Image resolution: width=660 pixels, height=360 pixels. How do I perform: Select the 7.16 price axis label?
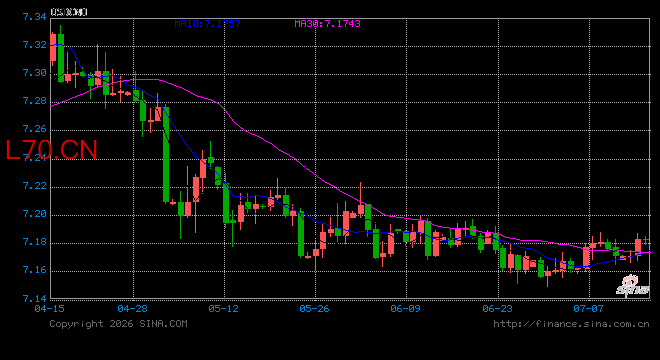click(x=35, y=270)
